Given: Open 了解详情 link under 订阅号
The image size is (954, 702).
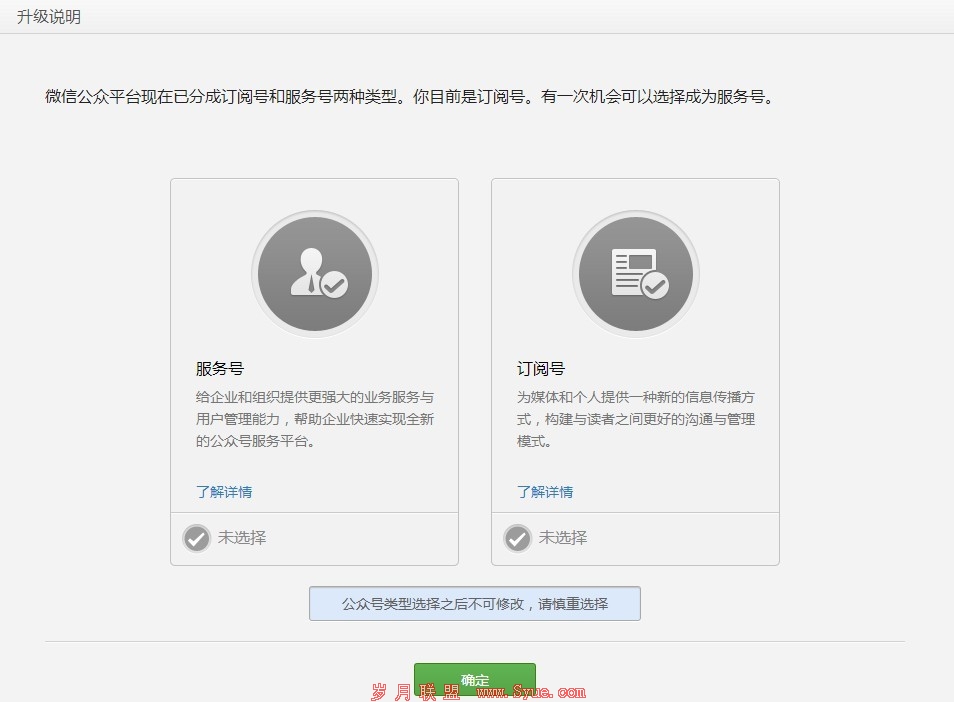Looking at the screenshot, I should click(x=545, y=492).
